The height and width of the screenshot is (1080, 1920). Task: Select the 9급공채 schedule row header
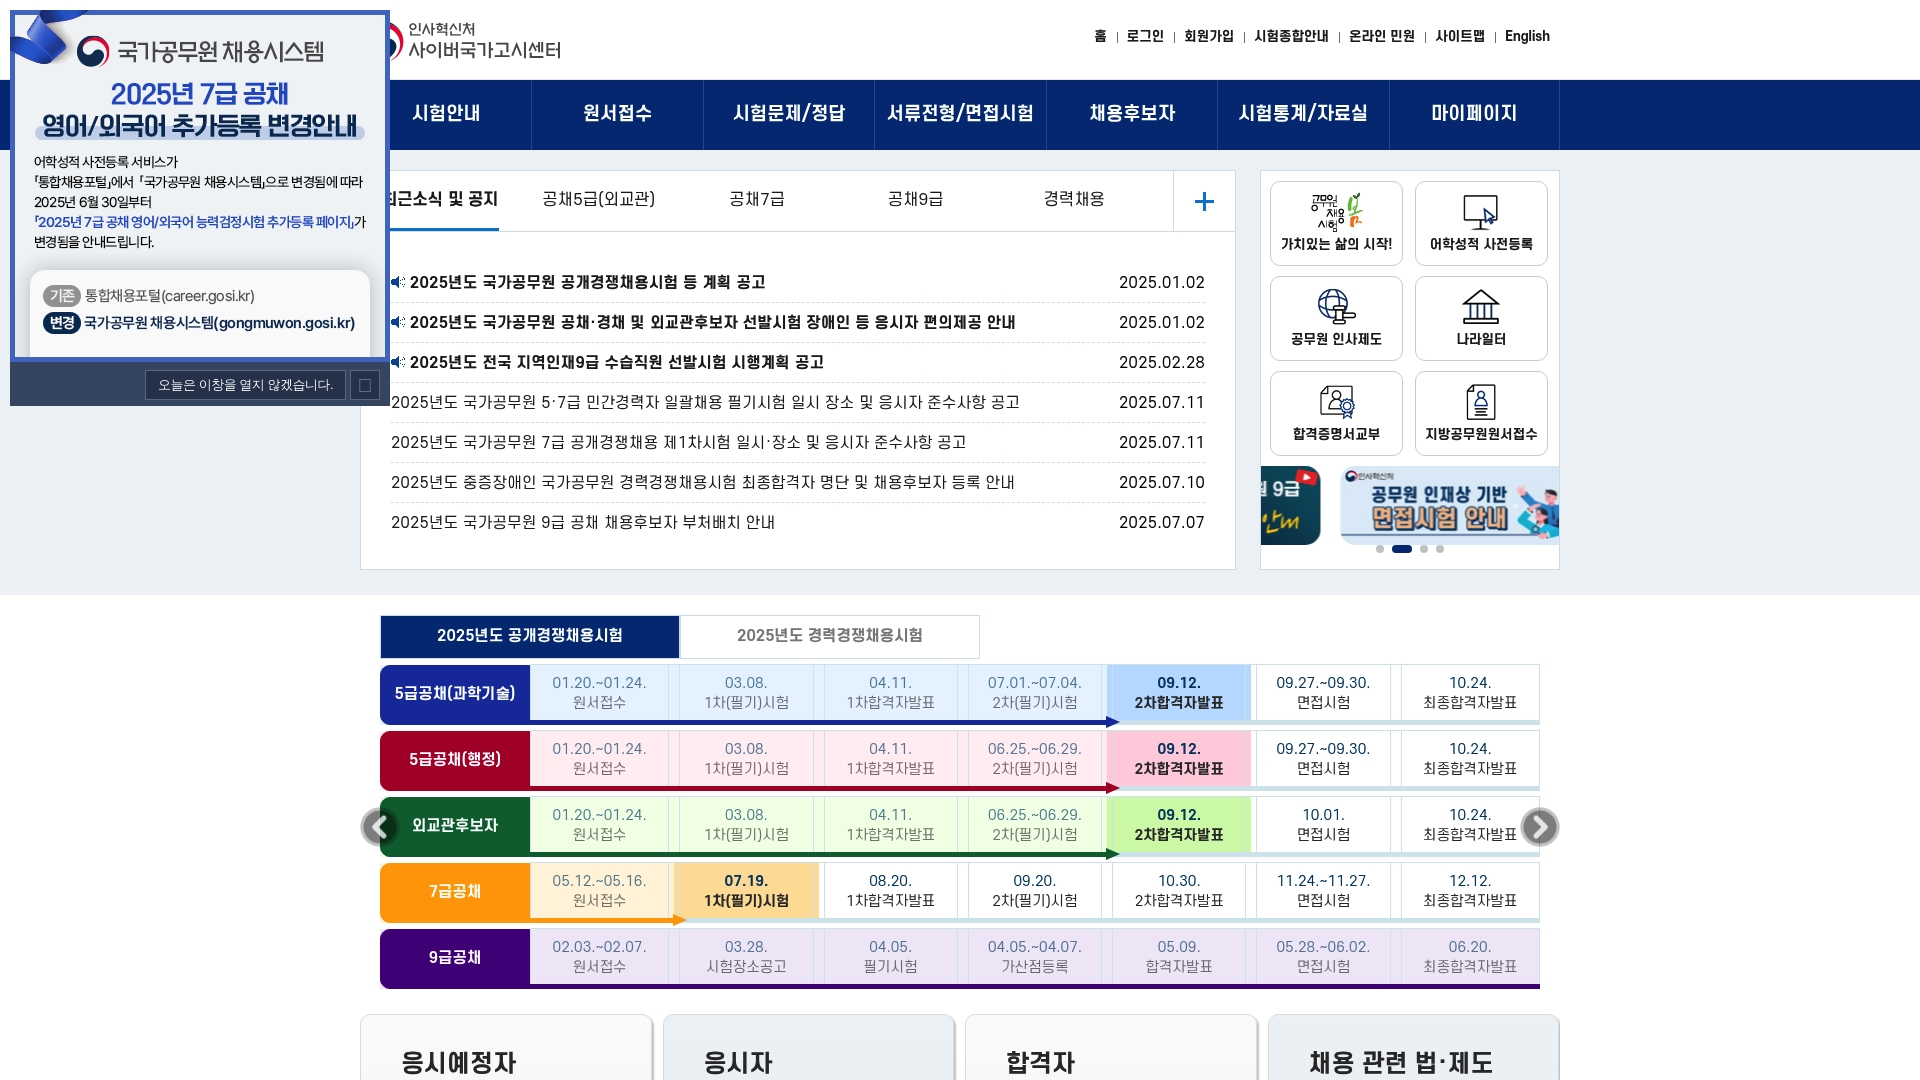pyautogui.click(x=455, y=957)
